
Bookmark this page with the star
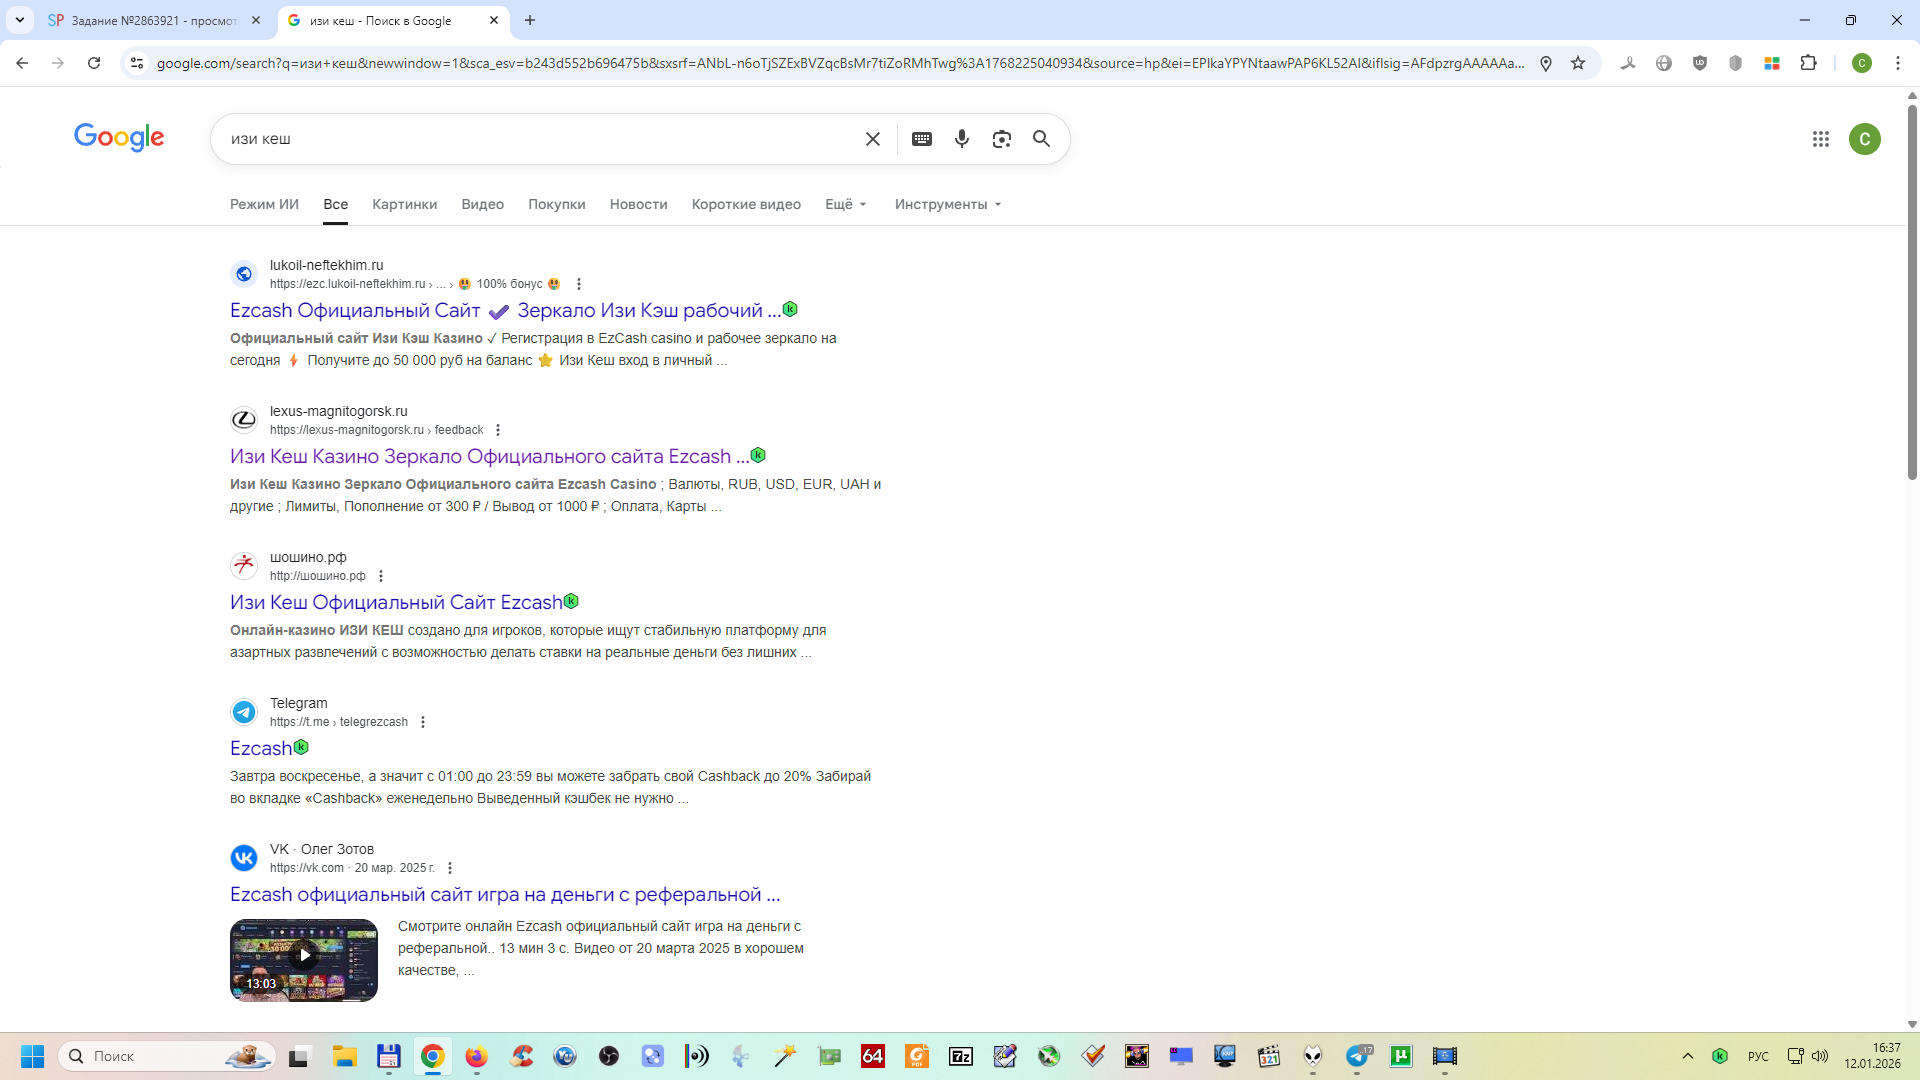point(1578,63)
